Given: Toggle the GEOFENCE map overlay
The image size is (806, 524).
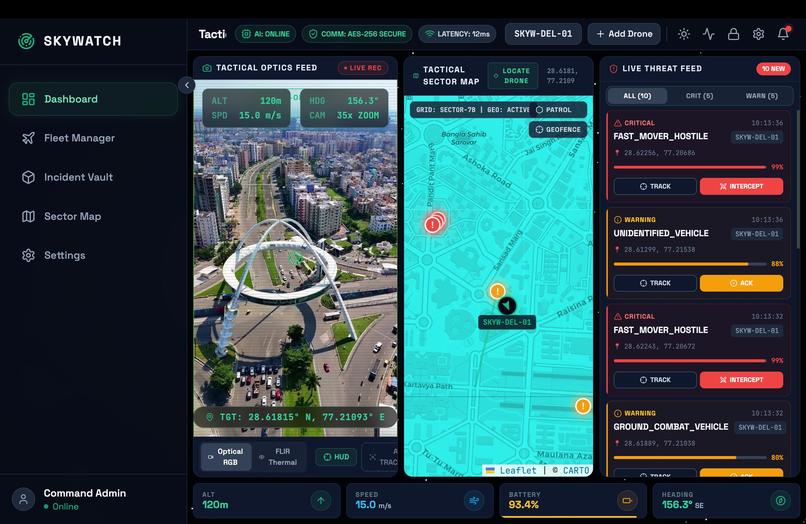Looking at the screenshot, I should [x=558, y=130].
